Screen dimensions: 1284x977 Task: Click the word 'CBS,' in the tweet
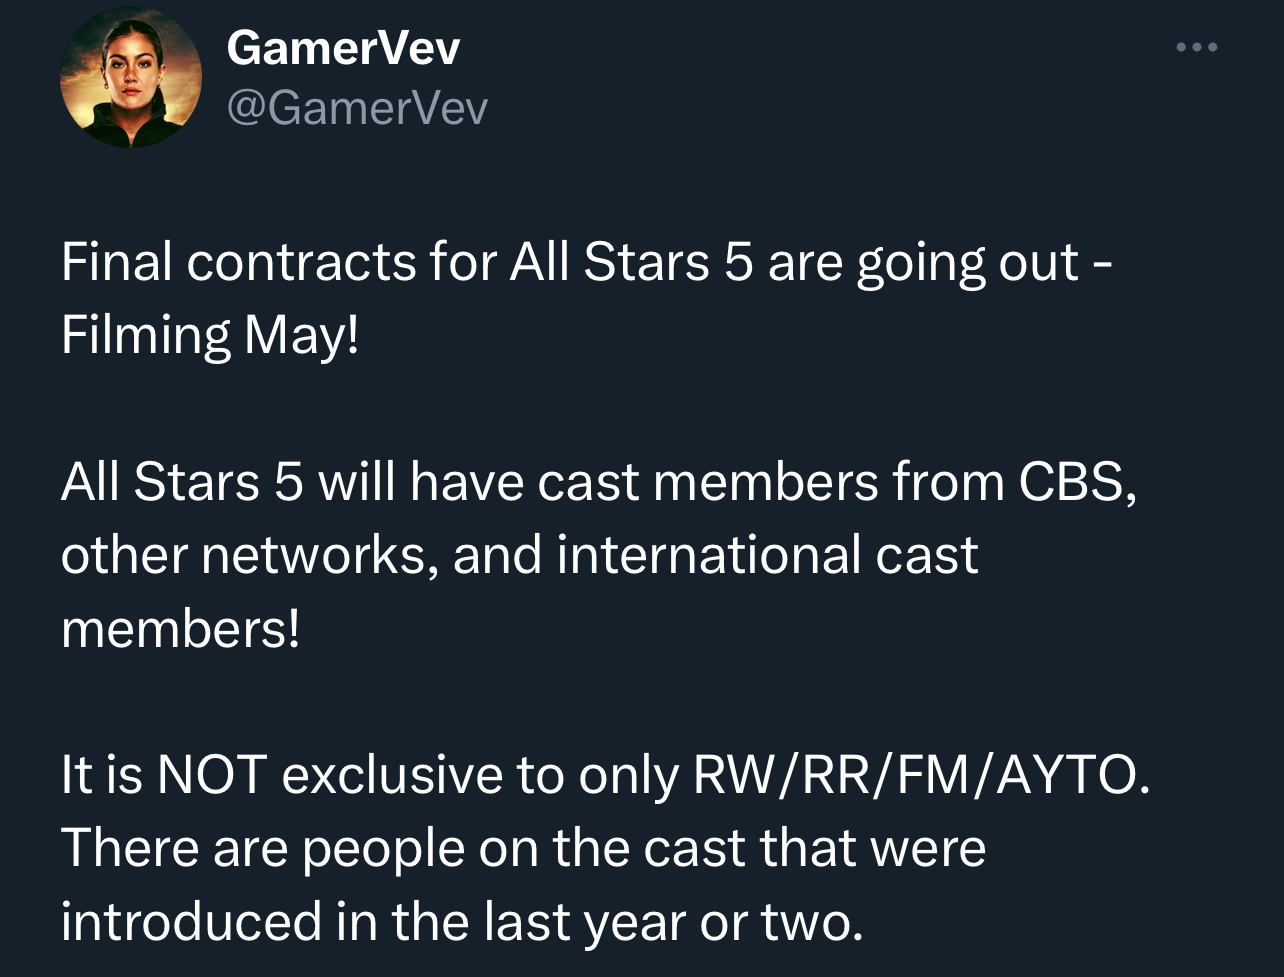(x=1076, y=484)
